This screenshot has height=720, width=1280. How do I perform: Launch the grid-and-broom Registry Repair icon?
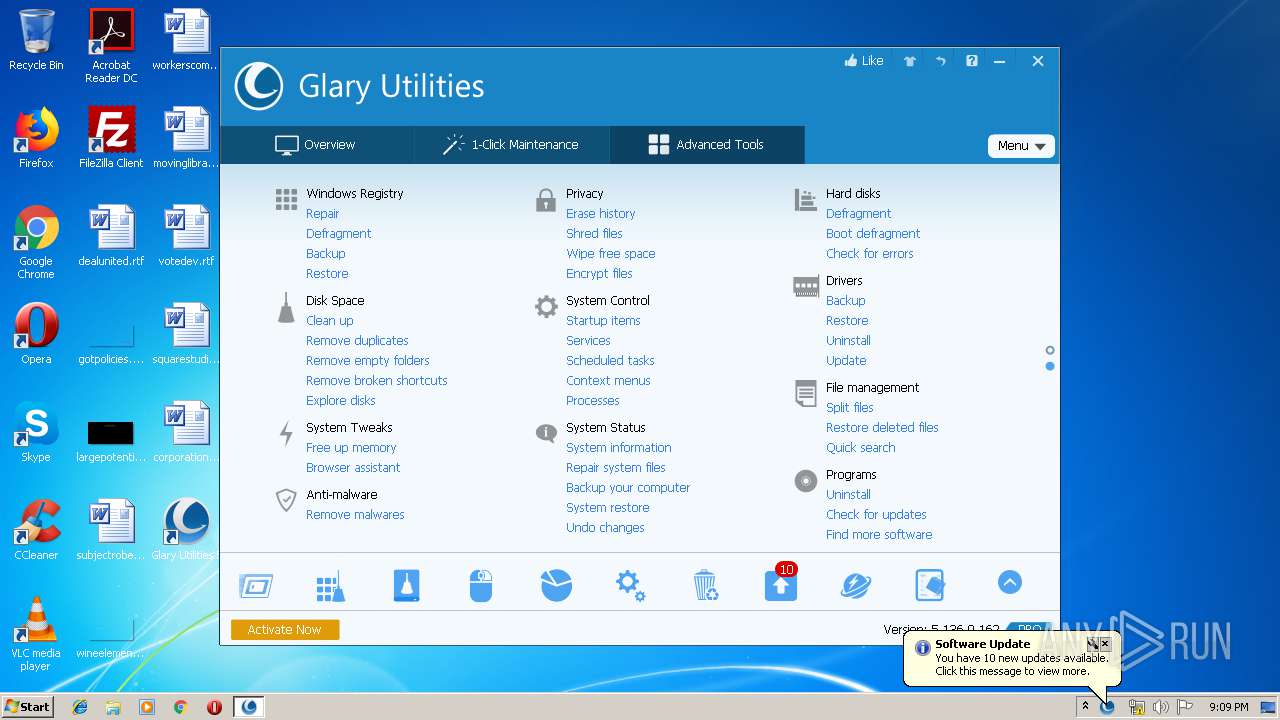point(330,587)
